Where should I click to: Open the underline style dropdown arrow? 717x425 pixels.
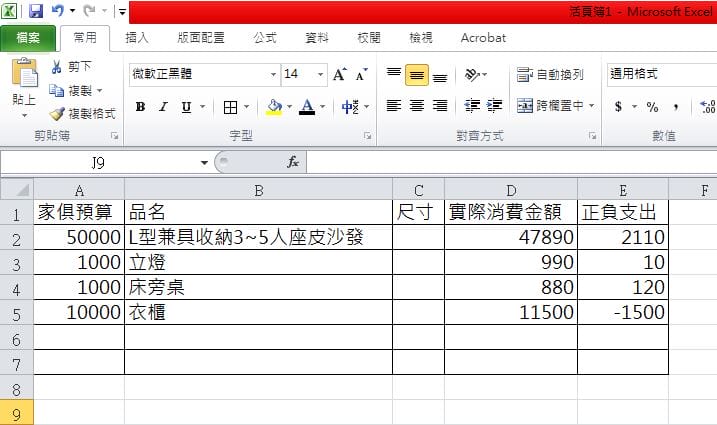(x=203, y=107)
